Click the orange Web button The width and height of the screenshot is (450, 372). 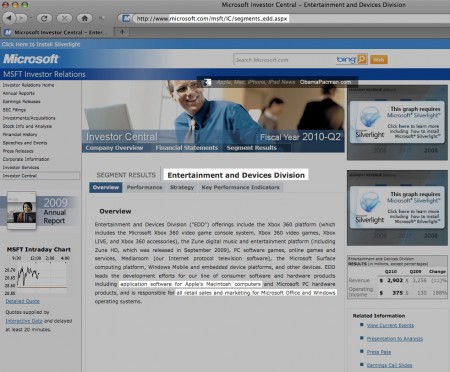[379, 60]
